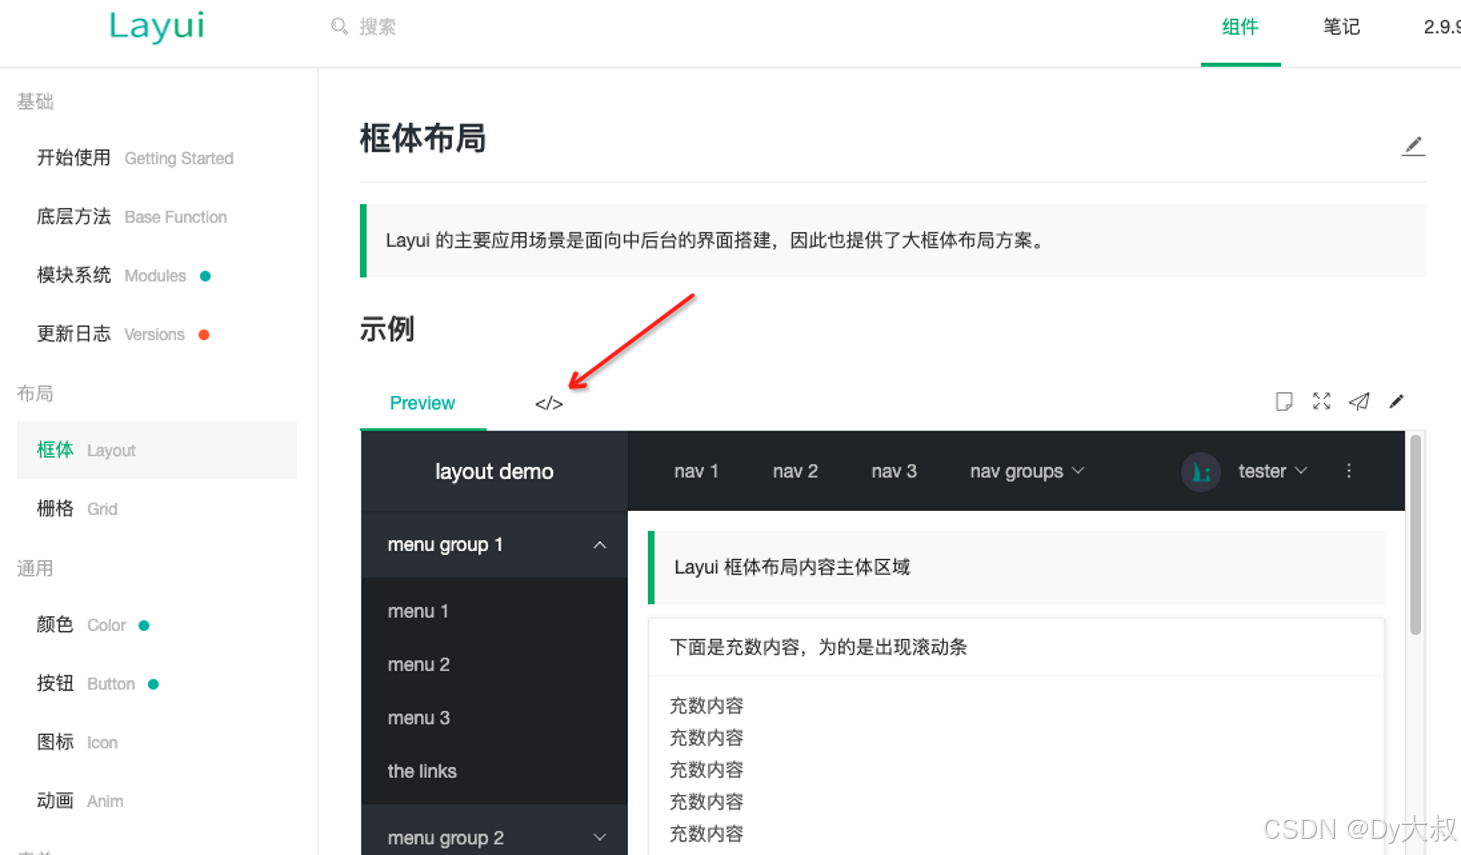Image resolution: width=1461 pixels, height=855 pixels.
Task: Click the three-dot more icon
Action: tap(1349, 471)
